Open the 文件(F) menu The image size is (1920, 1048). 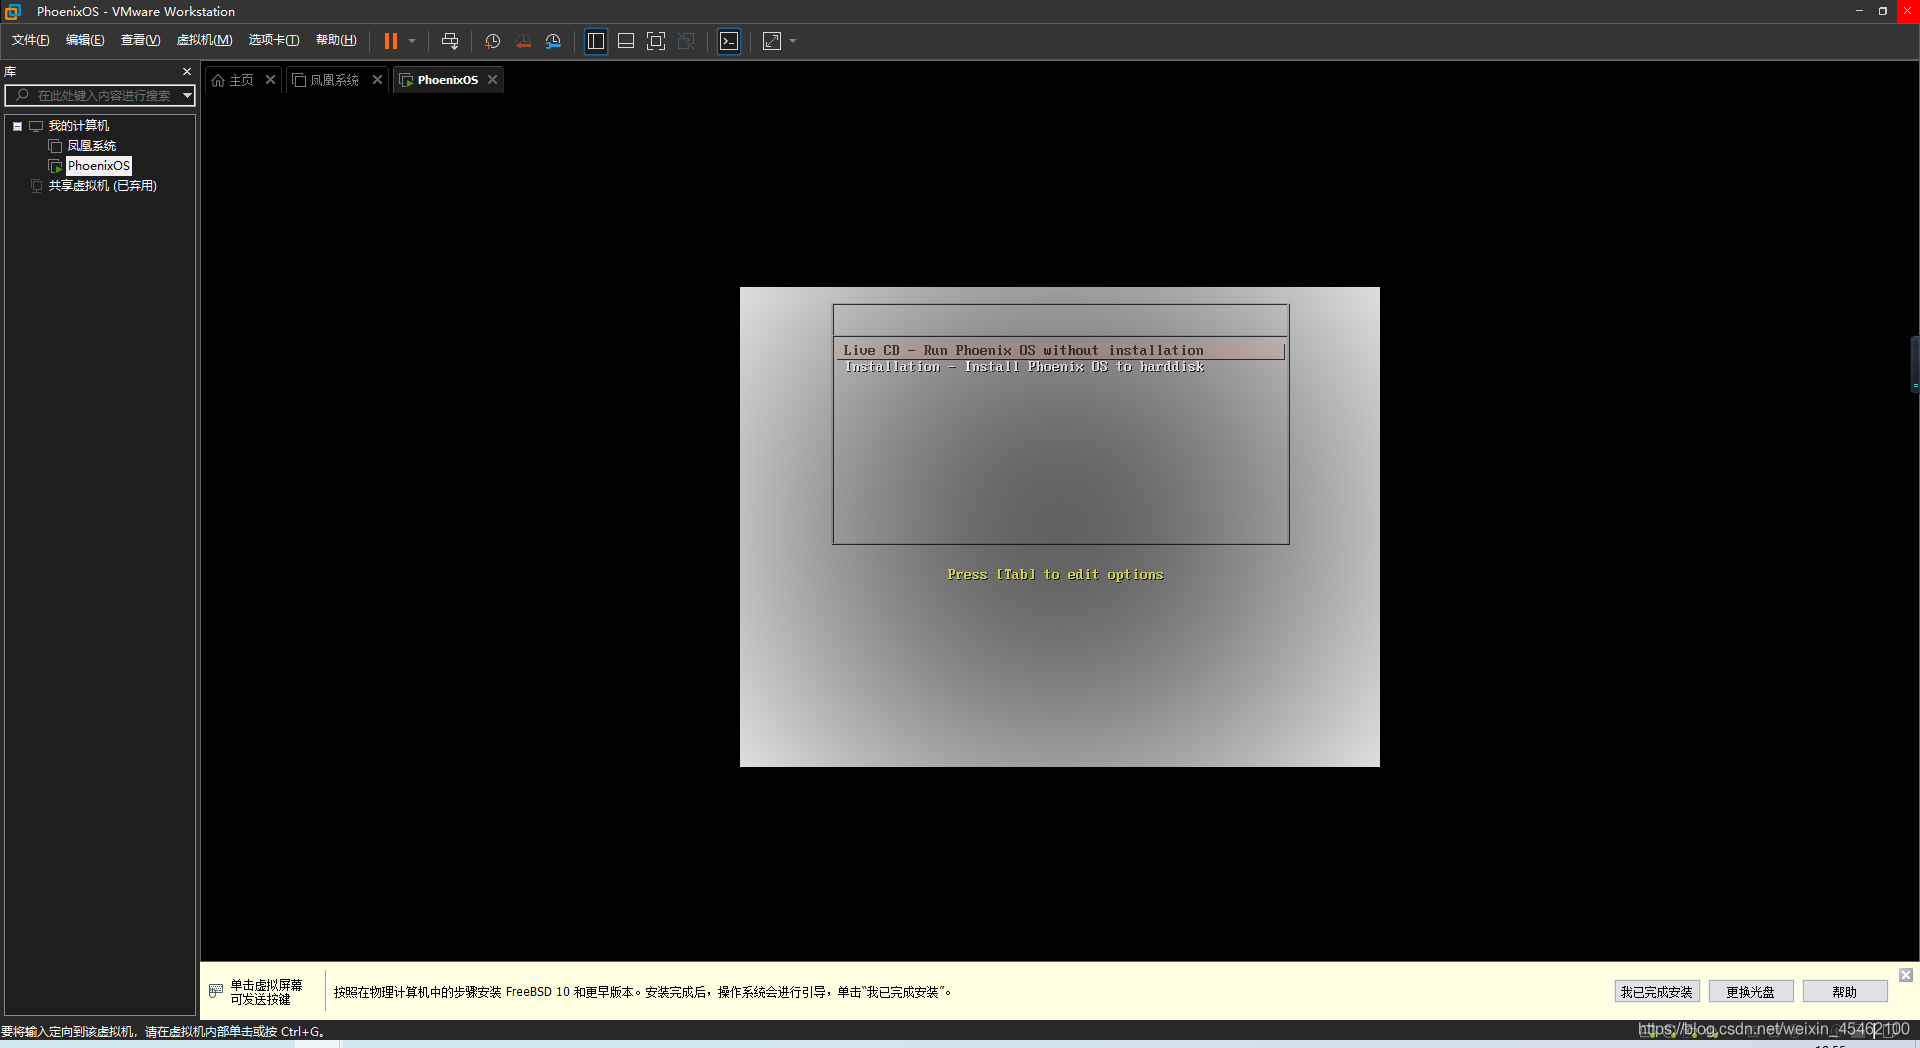(x=30, y=40)
